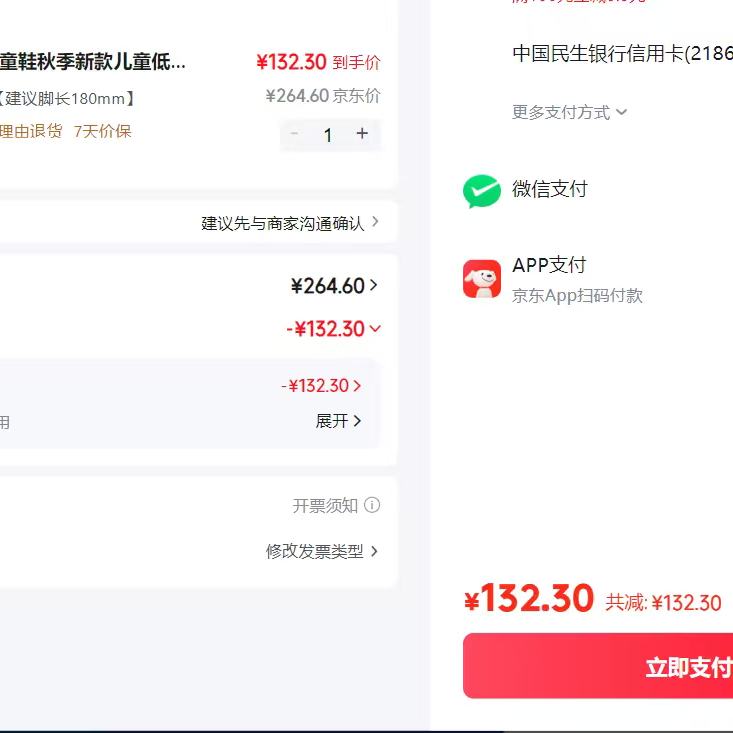Select 微信支付 payment method
733x733 pixels.
point(550,189)
